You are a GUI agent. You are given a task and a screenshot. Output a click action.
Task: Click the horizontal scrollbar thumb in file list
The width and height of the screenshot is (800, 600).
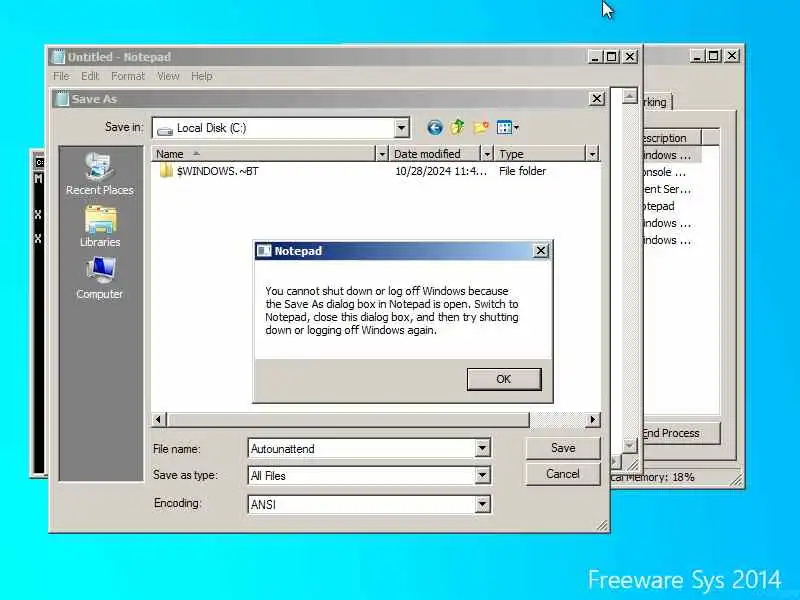(348, 419)
